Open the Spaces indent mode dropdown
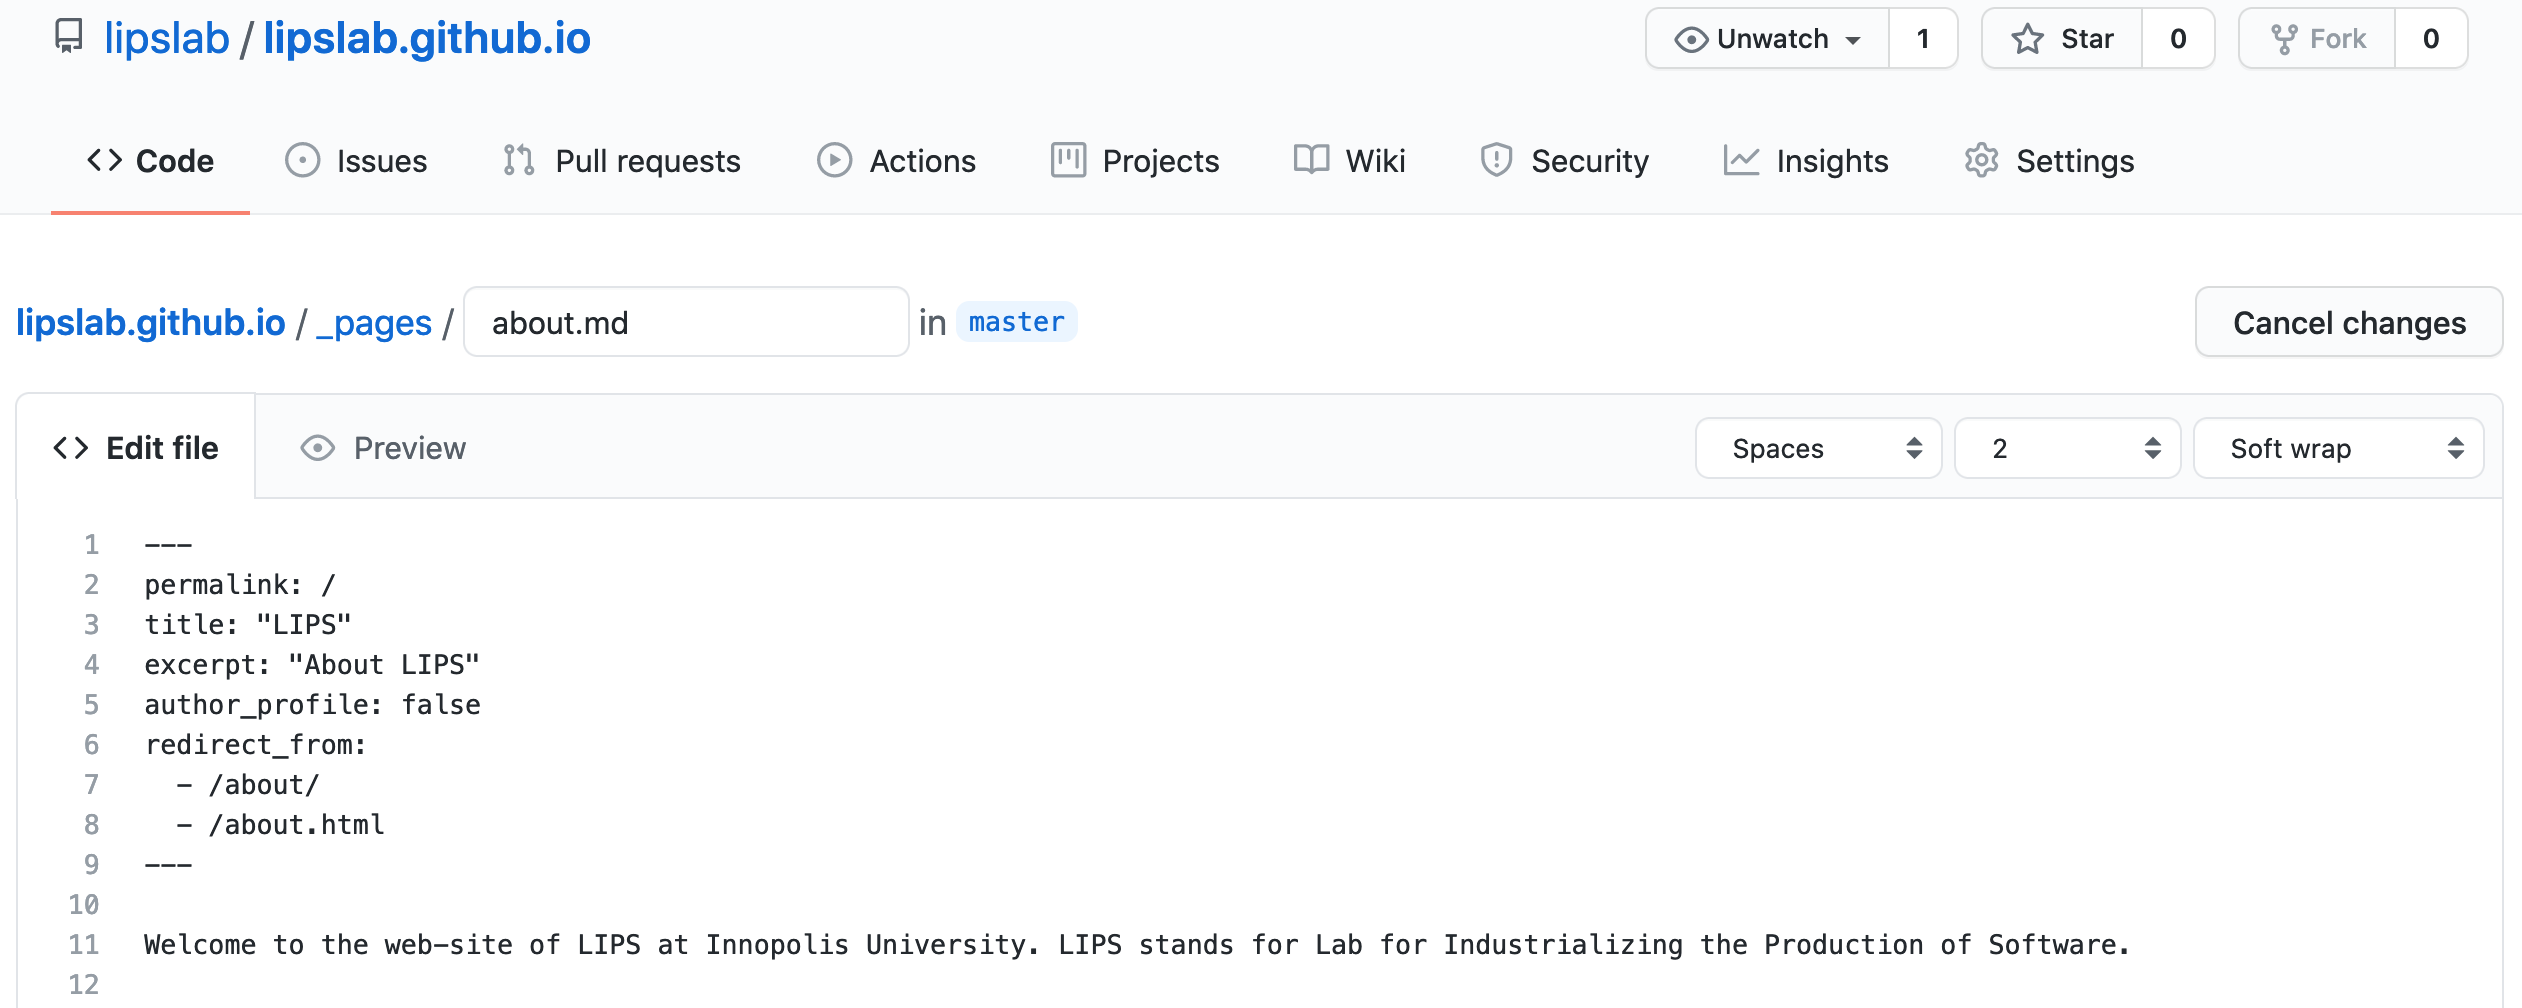 [1818, 448]
